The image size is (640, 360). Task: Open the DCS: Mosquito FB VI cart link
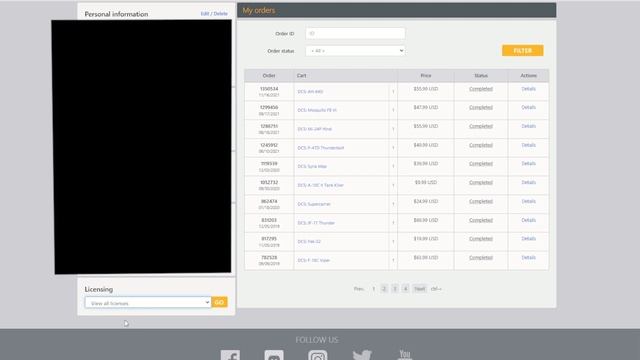pos(317,110)
